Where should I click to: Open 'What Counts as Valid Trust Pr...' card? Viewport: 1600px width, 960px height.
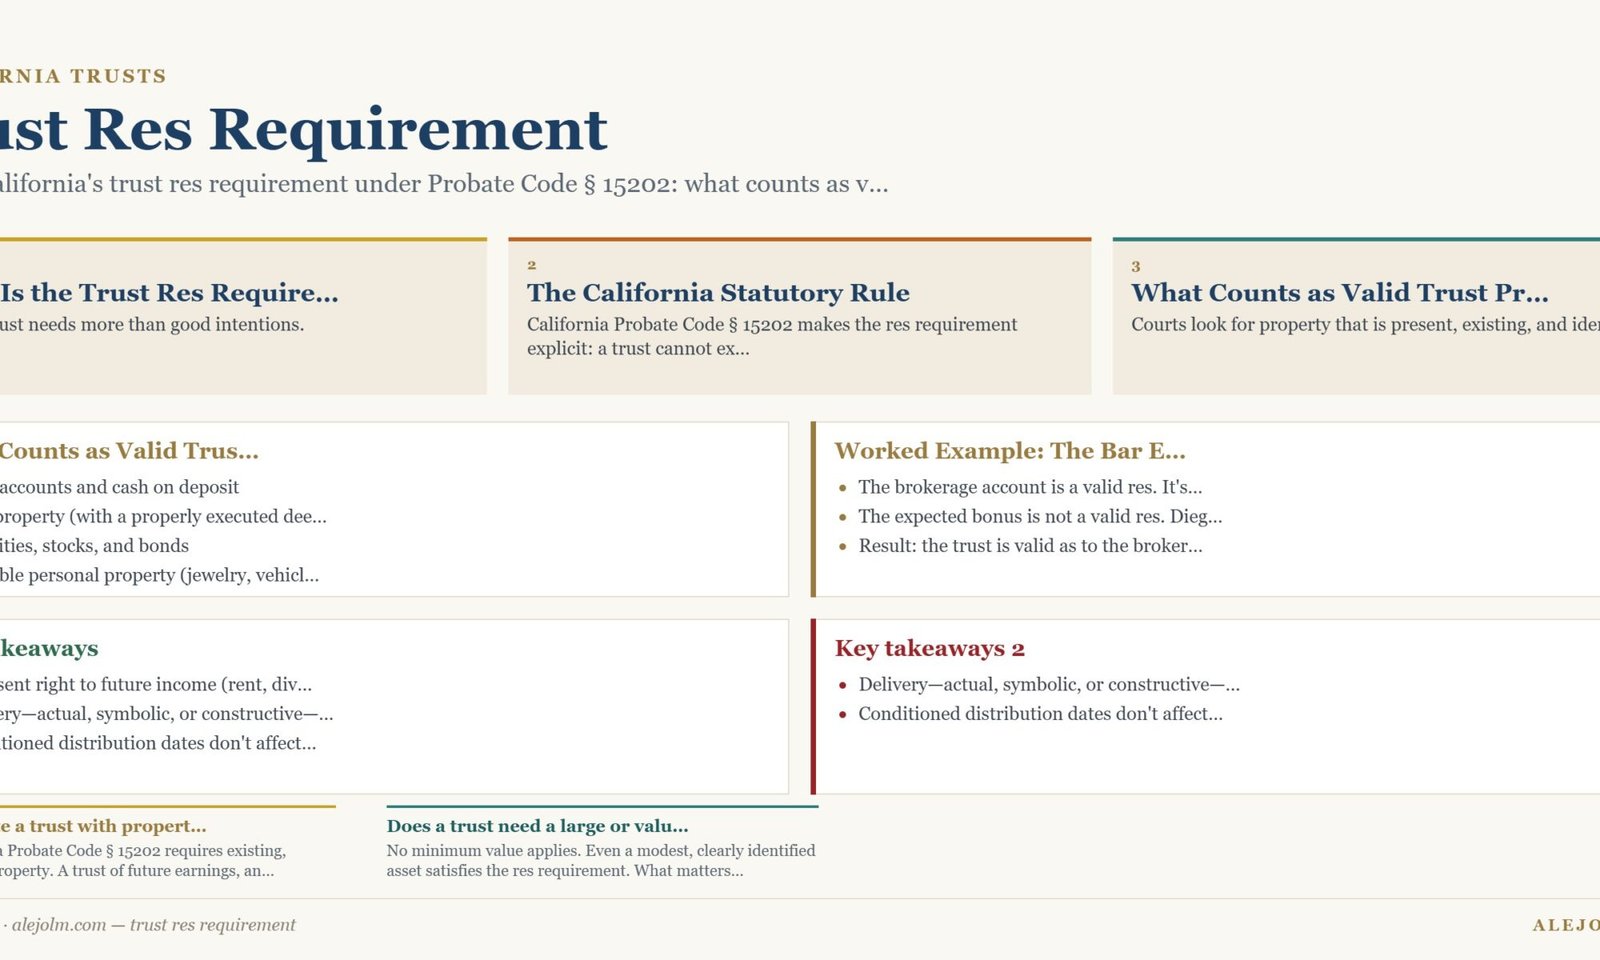pyautogui.click(x=1356, y=316)
